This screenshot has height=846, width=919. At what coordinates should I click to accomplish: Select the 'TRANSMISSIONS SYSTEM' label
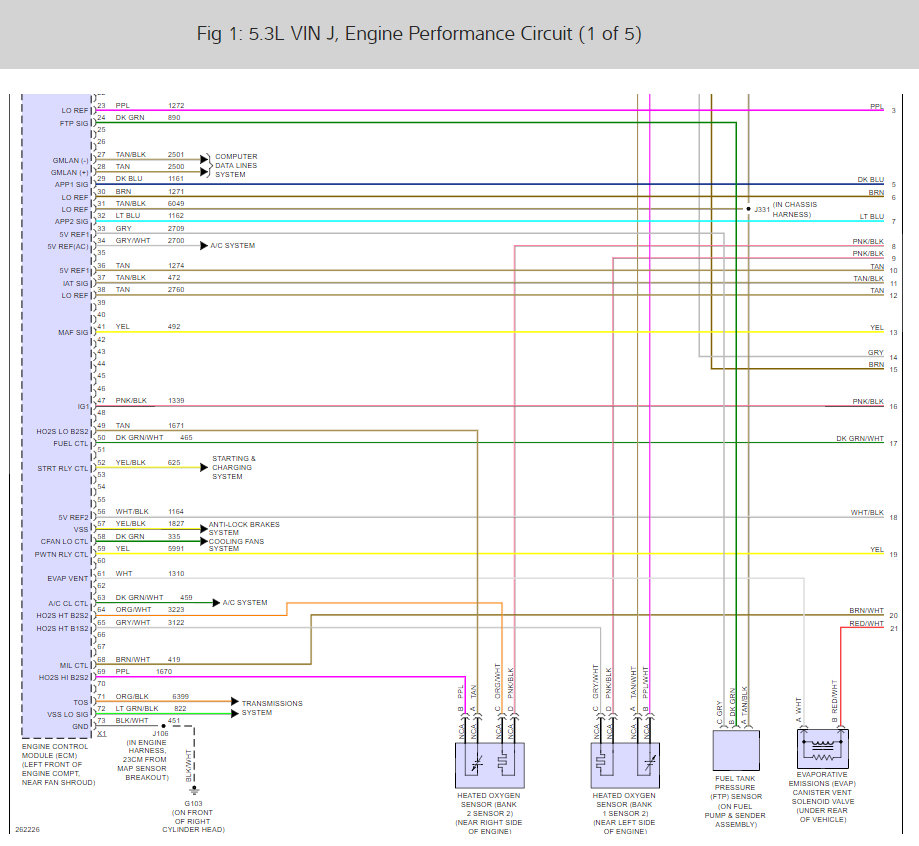272,708
